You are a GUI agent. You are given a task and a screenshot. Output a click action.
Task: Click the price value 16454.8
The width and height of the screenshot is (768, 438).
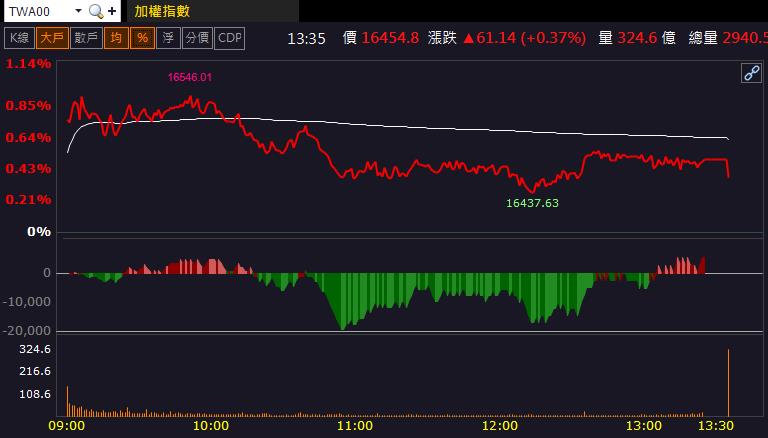(x=390, y=38)
